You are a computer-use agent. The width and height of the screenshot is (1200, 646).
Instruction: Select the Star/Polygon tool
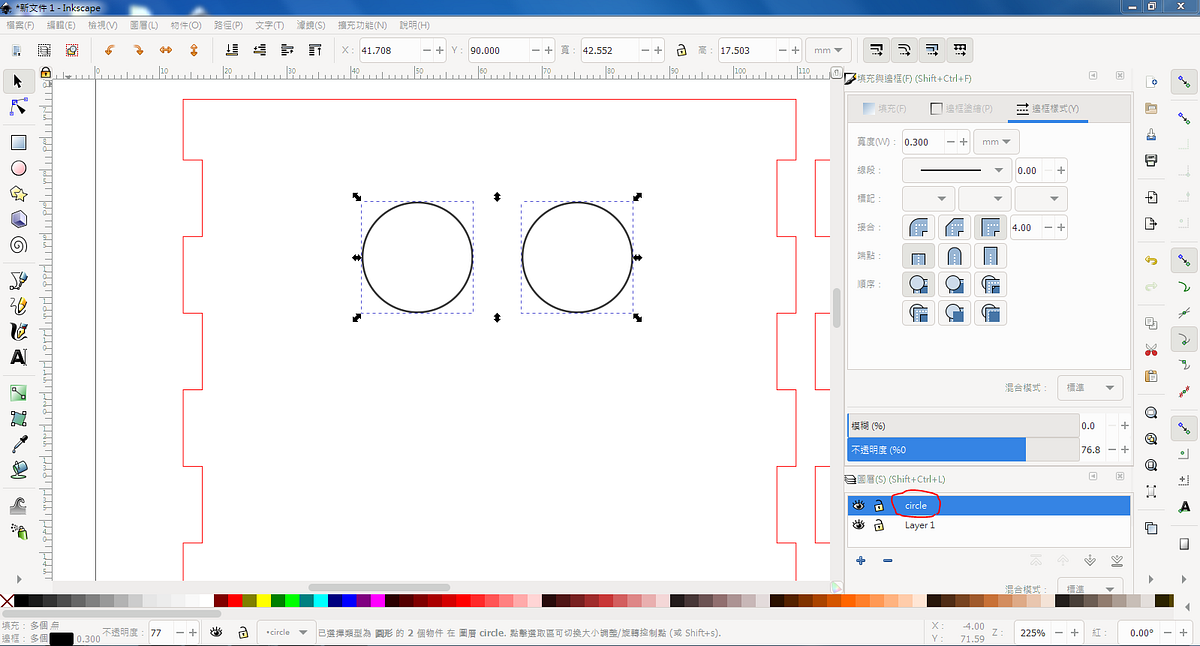coord(18,194)
